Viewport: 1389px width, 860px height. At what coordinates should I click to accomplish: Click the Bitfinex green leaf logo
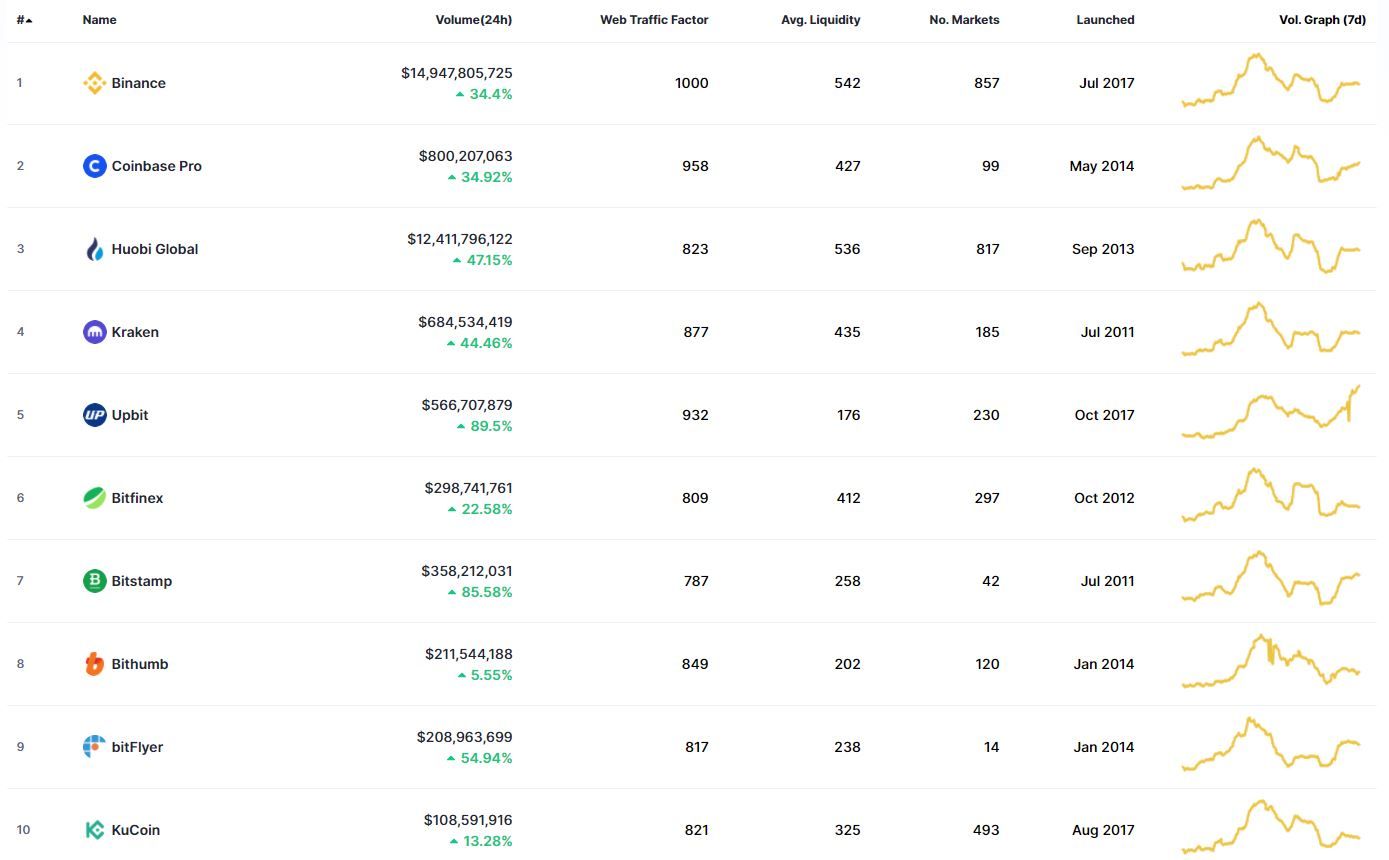coord(94,498)
